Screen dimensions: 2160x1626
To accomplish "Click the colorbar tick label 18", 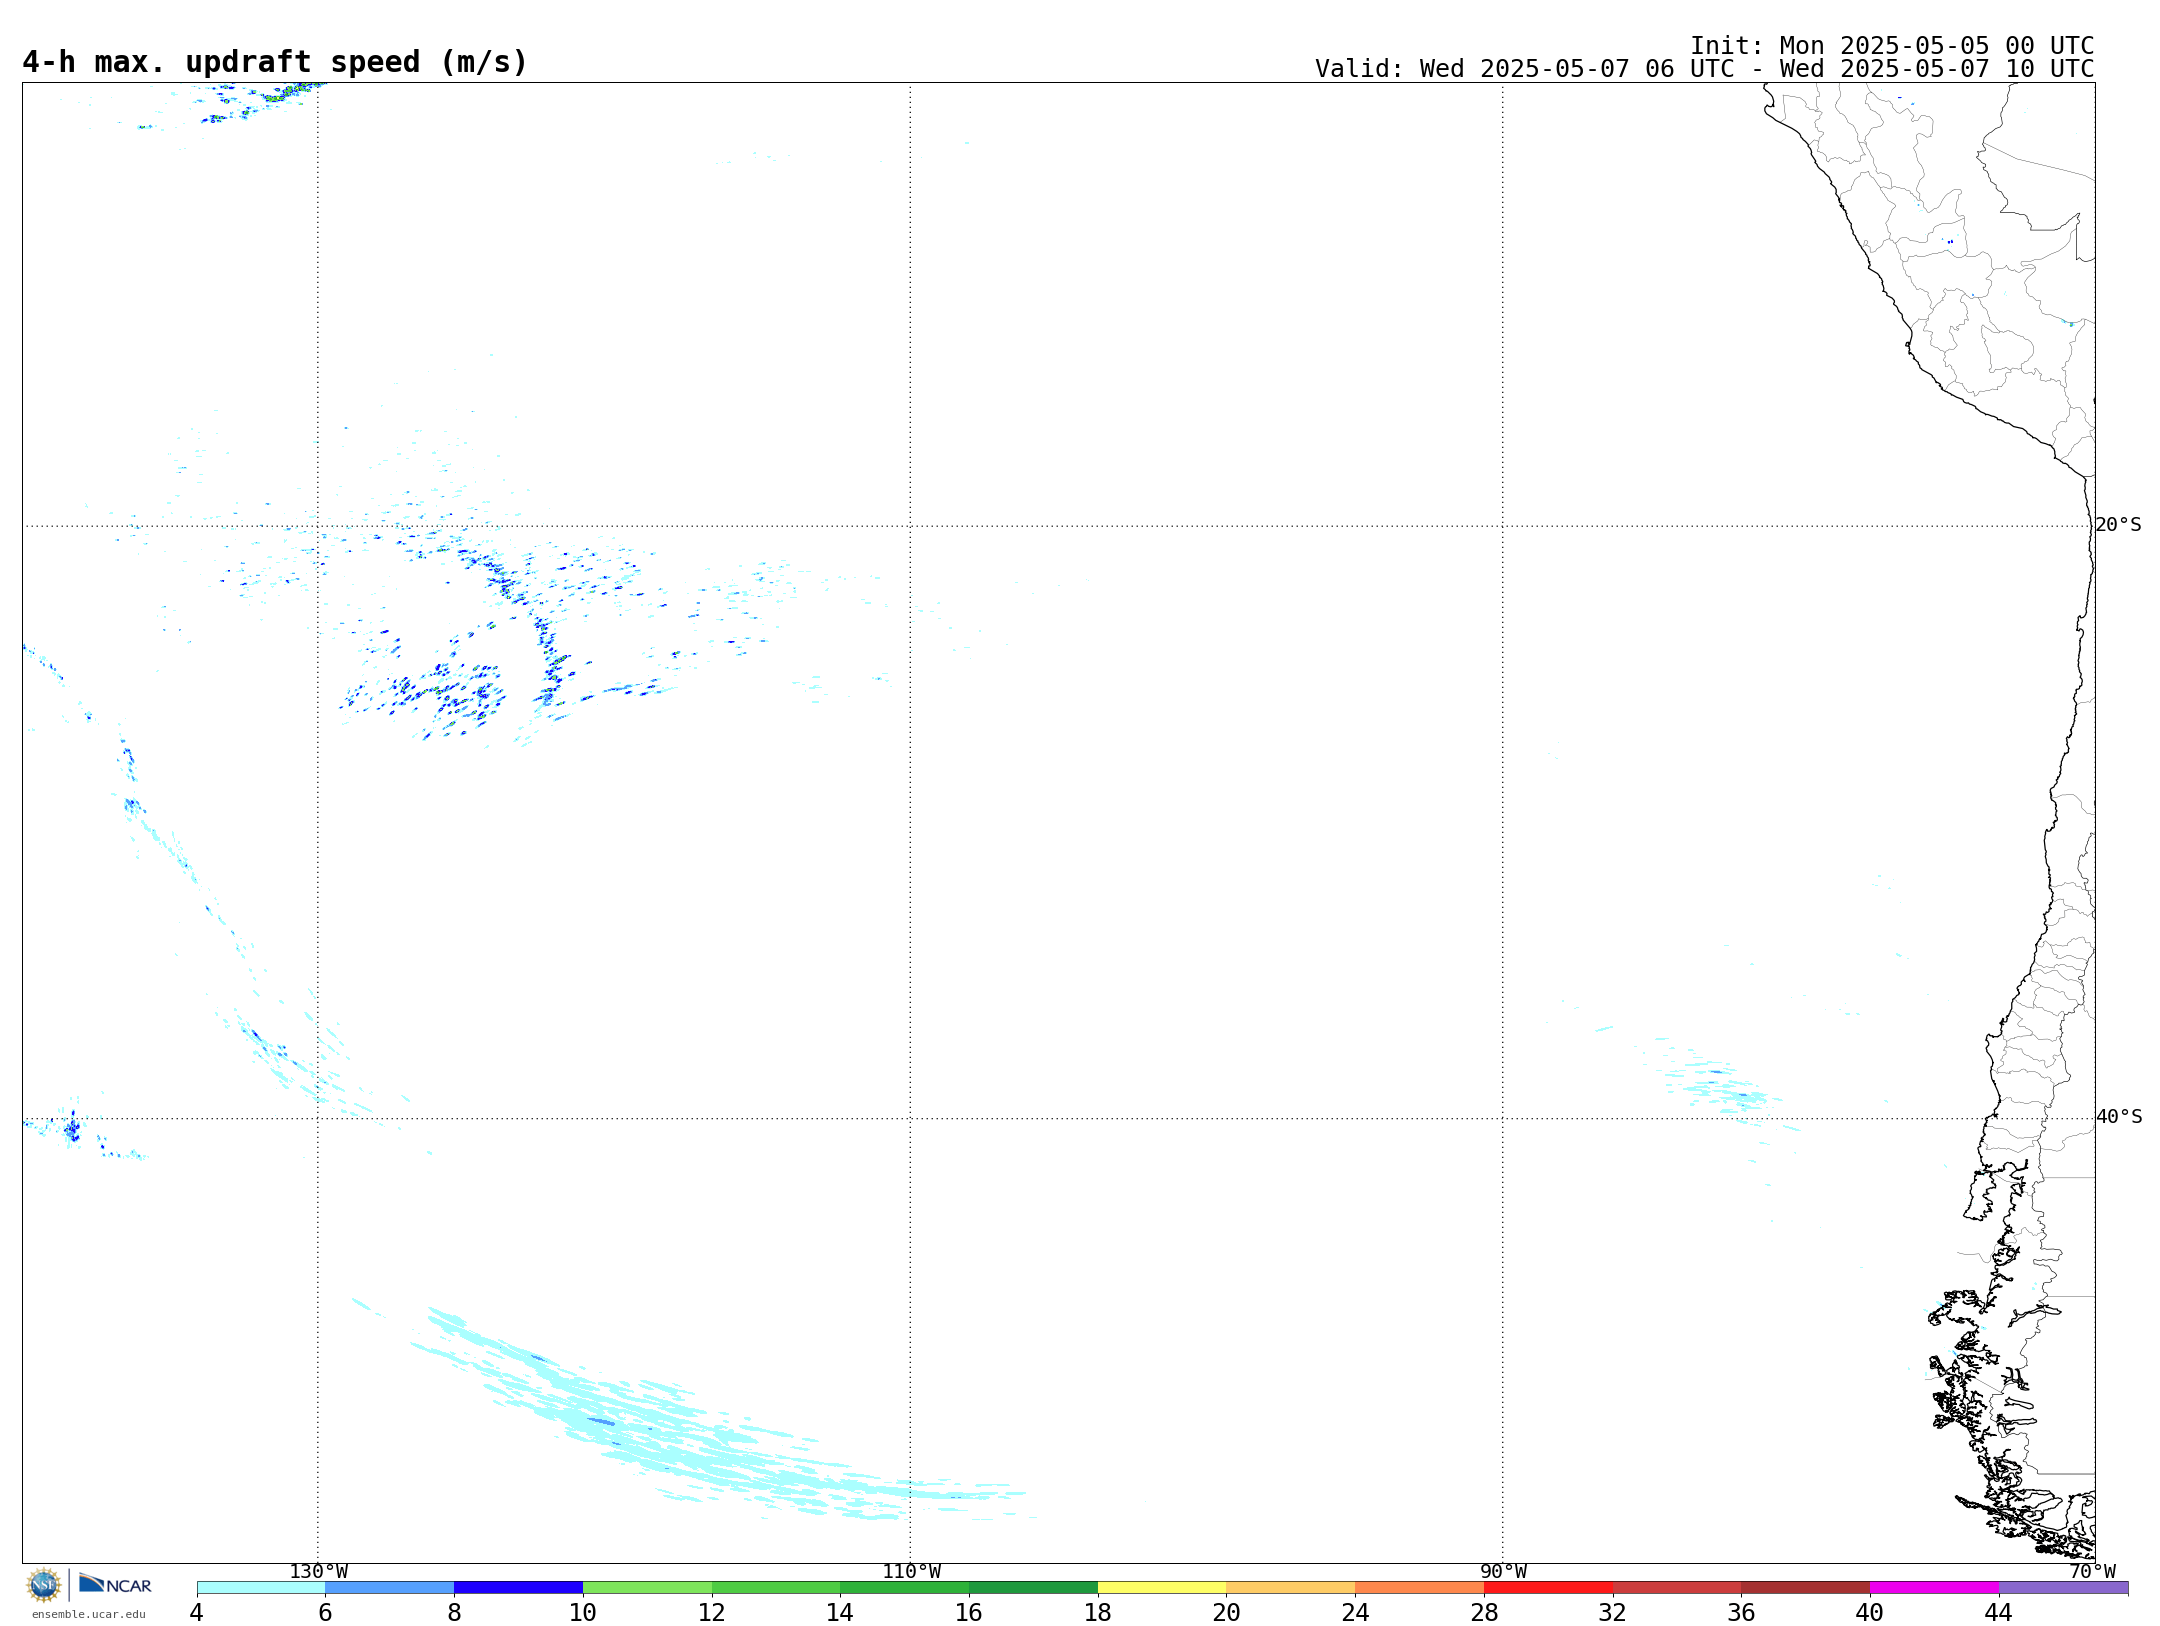I will click(x=1098, y=1613).
